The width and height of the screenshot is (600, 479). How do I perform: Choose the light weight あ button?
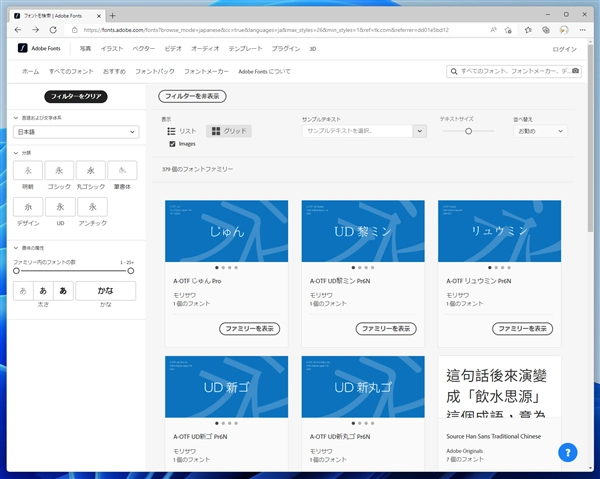(23, 291)
